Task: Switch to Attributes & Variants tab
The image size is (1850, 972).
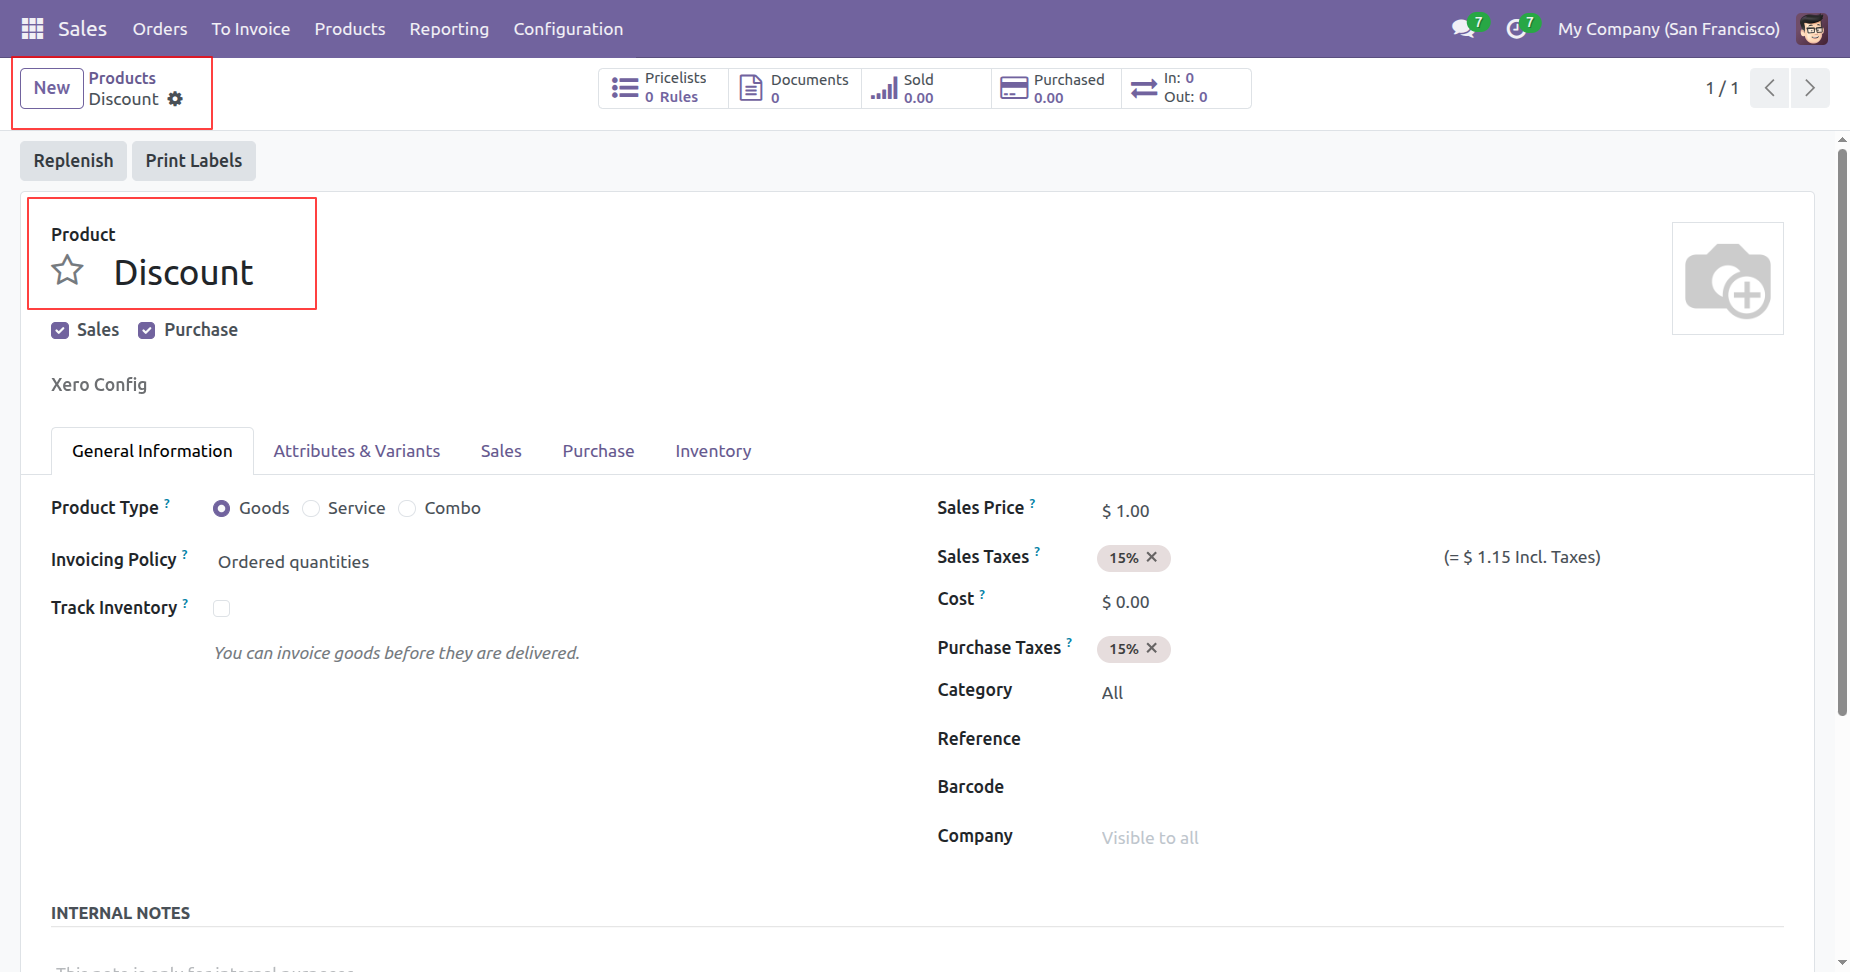Action: point(356,451)
